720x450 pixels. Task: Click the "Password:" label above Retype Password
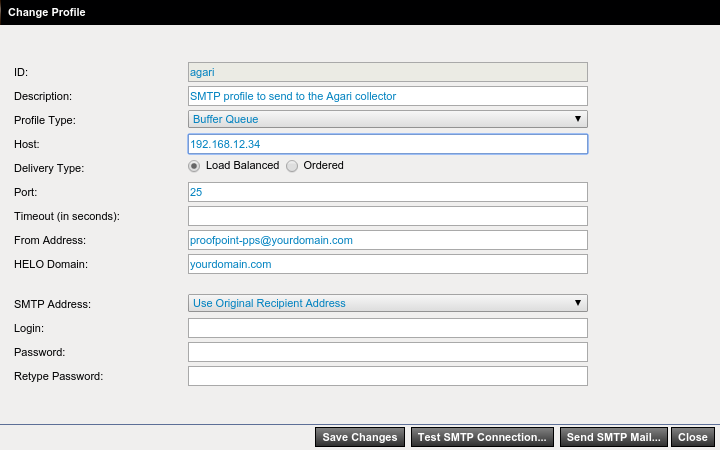(39, 353)
